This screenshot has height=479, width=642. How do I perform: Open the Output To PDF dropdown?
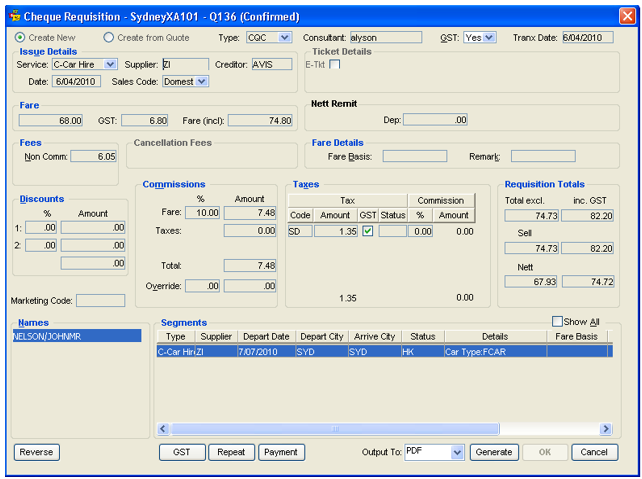click(x=457, y=452)
